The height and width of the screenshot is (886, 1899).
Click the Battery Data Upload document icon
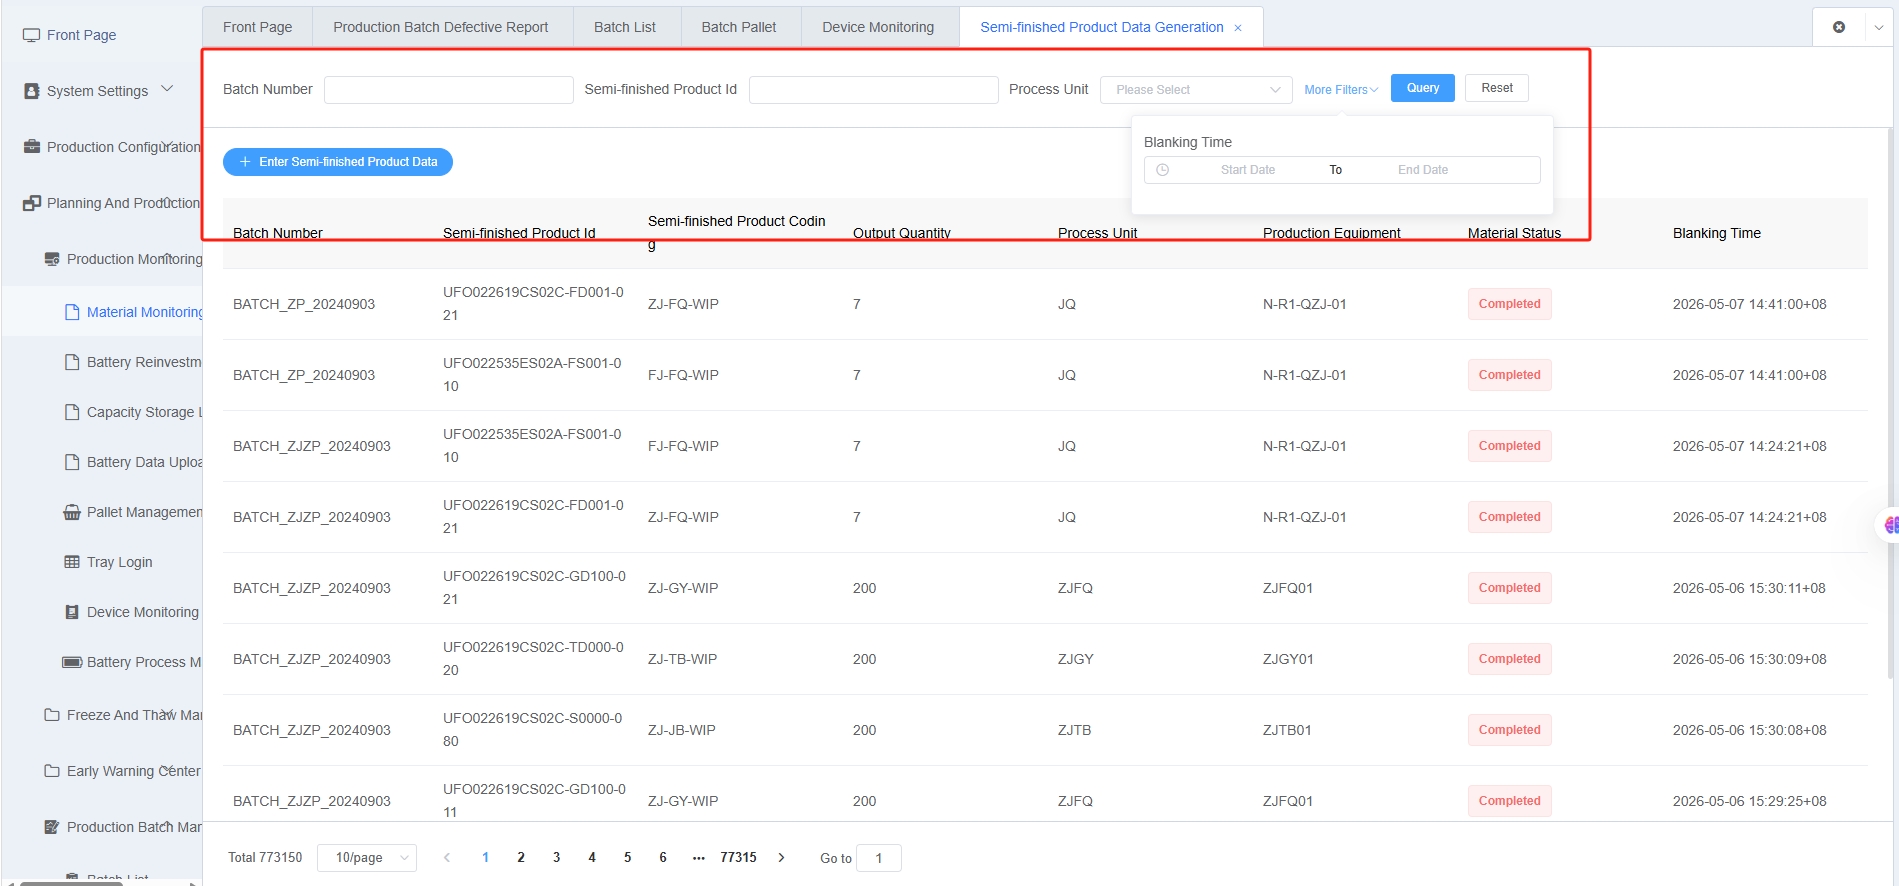coord(72,462)
